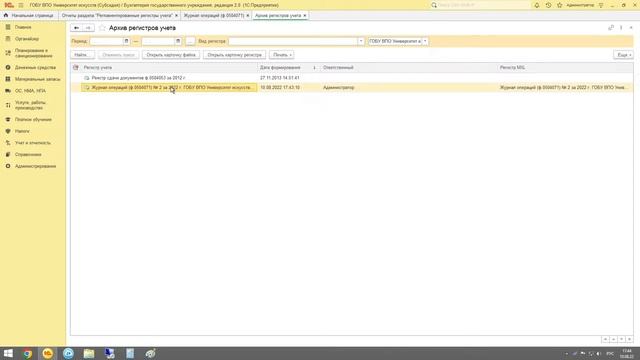This screenshot has height=360, width=640.
Task: Click the Найти button
Action: point(83,55)
